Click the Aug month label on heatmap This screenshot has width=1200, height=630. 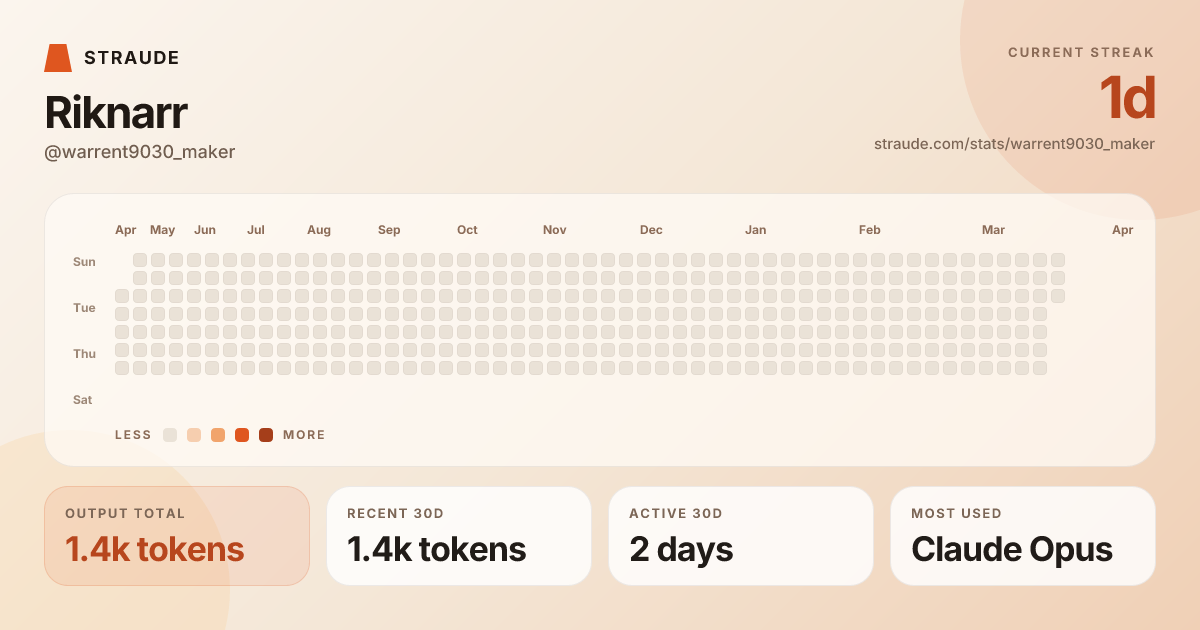tap(319, 230)
